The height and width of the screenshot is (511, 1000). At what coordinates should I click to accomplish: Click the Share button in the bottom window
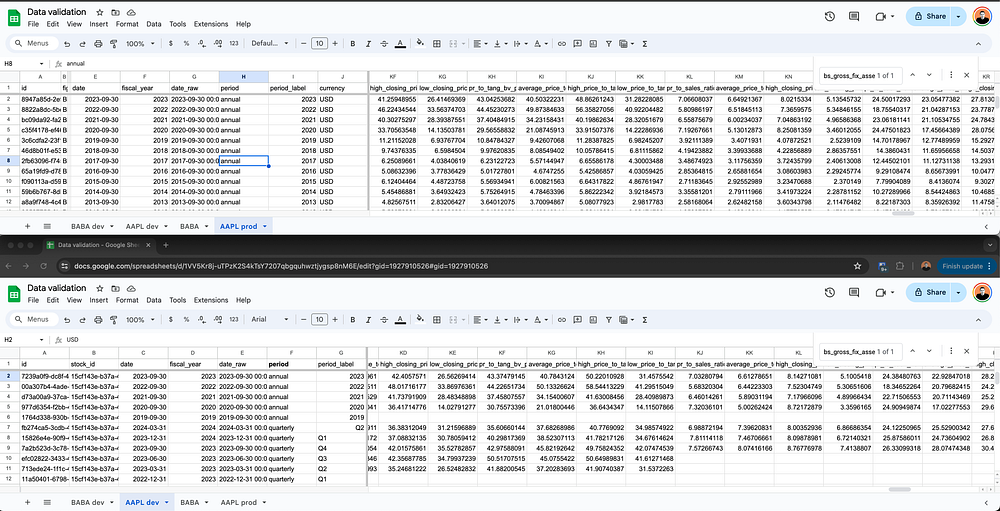pyautogui.click(x=929, y=292)
